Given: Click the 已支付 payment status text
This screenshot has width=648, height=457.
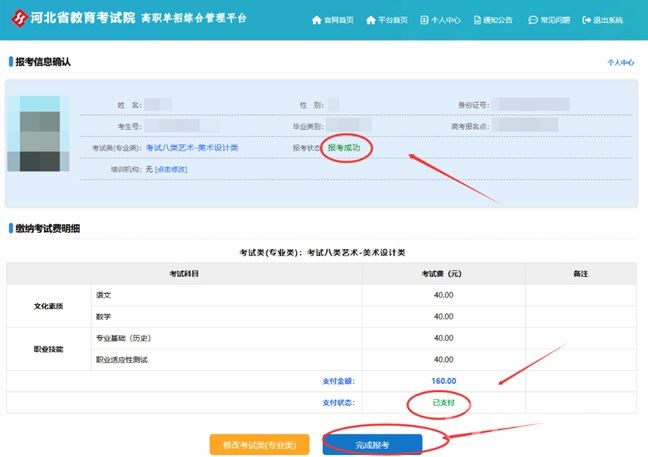Looking at the screenshot, I should coord(443,402).
